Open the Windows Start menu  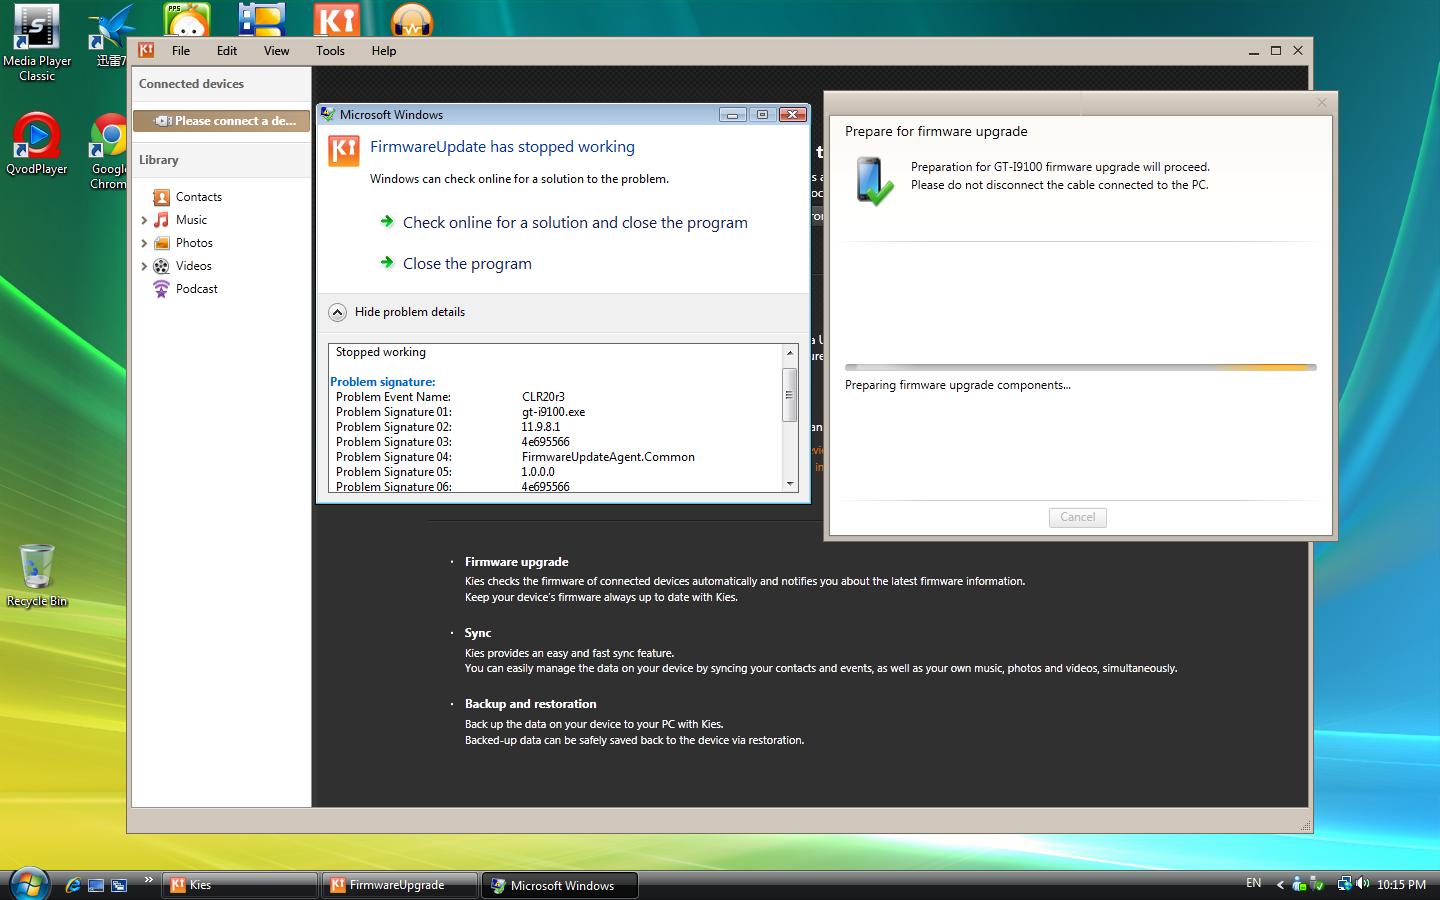tap(28, 884)
